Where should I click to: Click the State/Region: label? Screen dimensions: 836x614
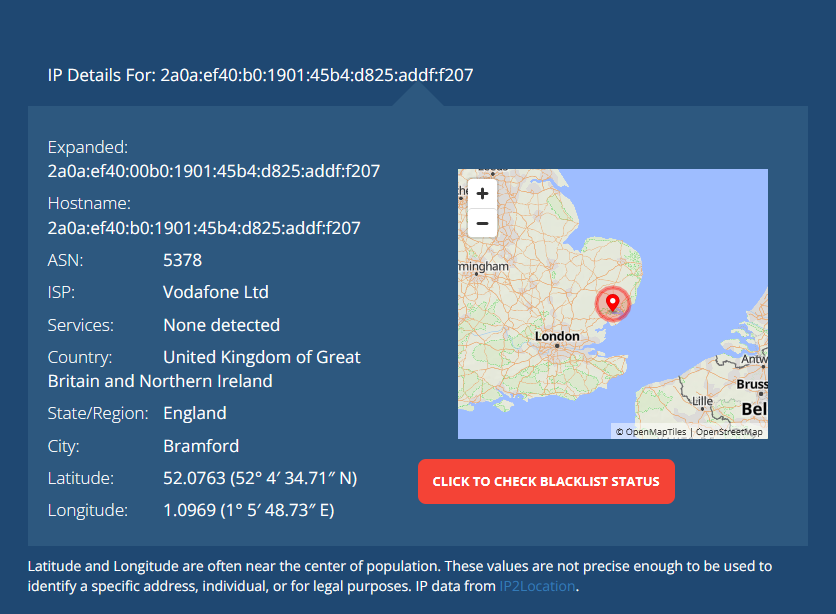coord(98,413)
